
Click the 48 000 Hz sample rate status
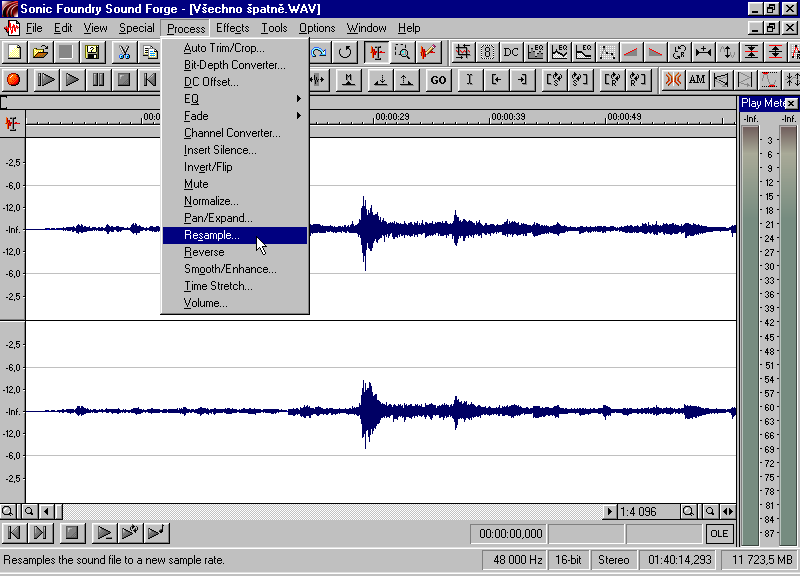(515, 560)
